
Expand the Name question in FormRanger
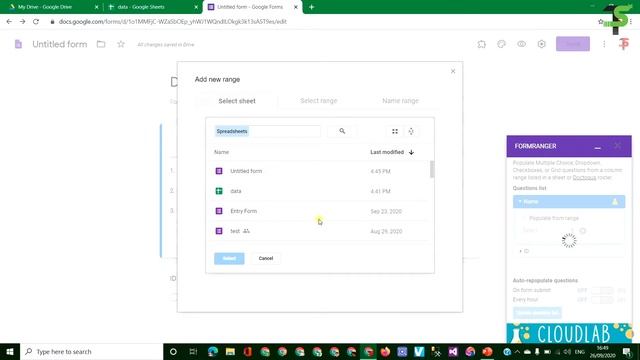(569, 202)
